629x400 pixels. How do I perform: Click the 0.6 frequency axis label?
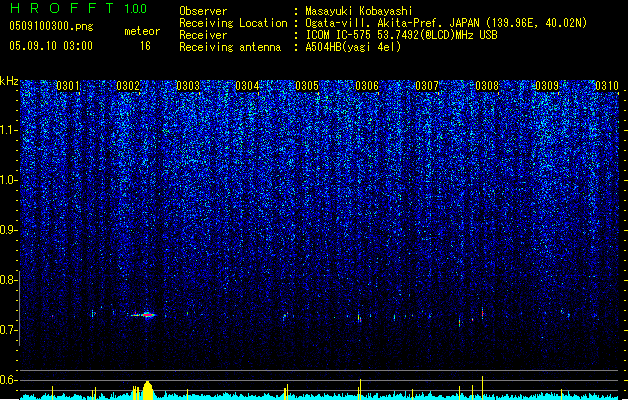pos(9,380)
